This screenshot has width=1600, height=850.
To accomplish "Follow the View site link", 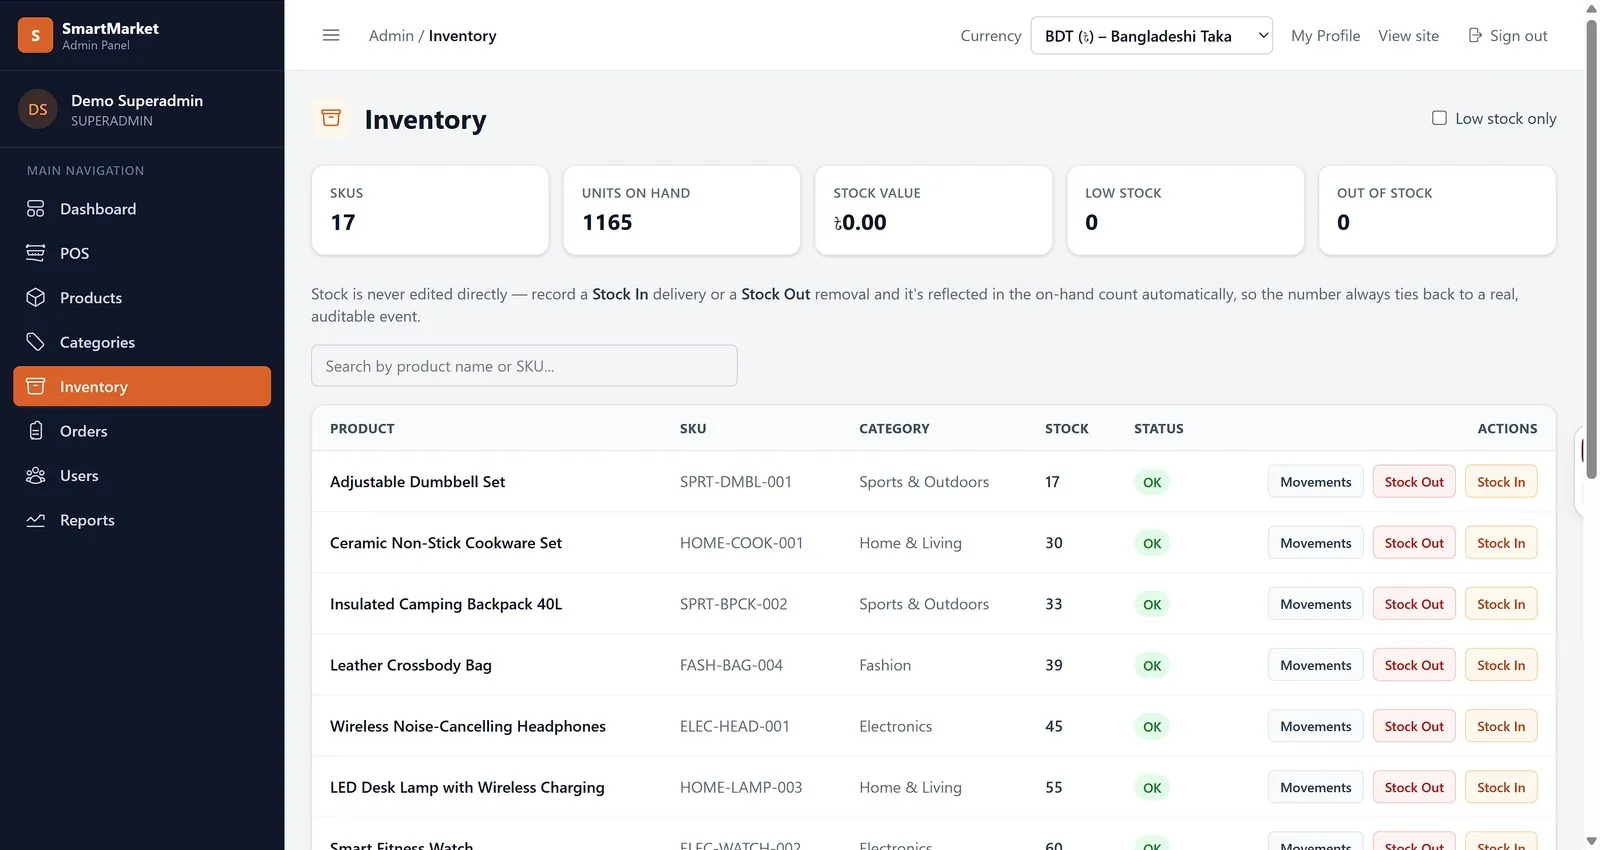I will 1408,36.
